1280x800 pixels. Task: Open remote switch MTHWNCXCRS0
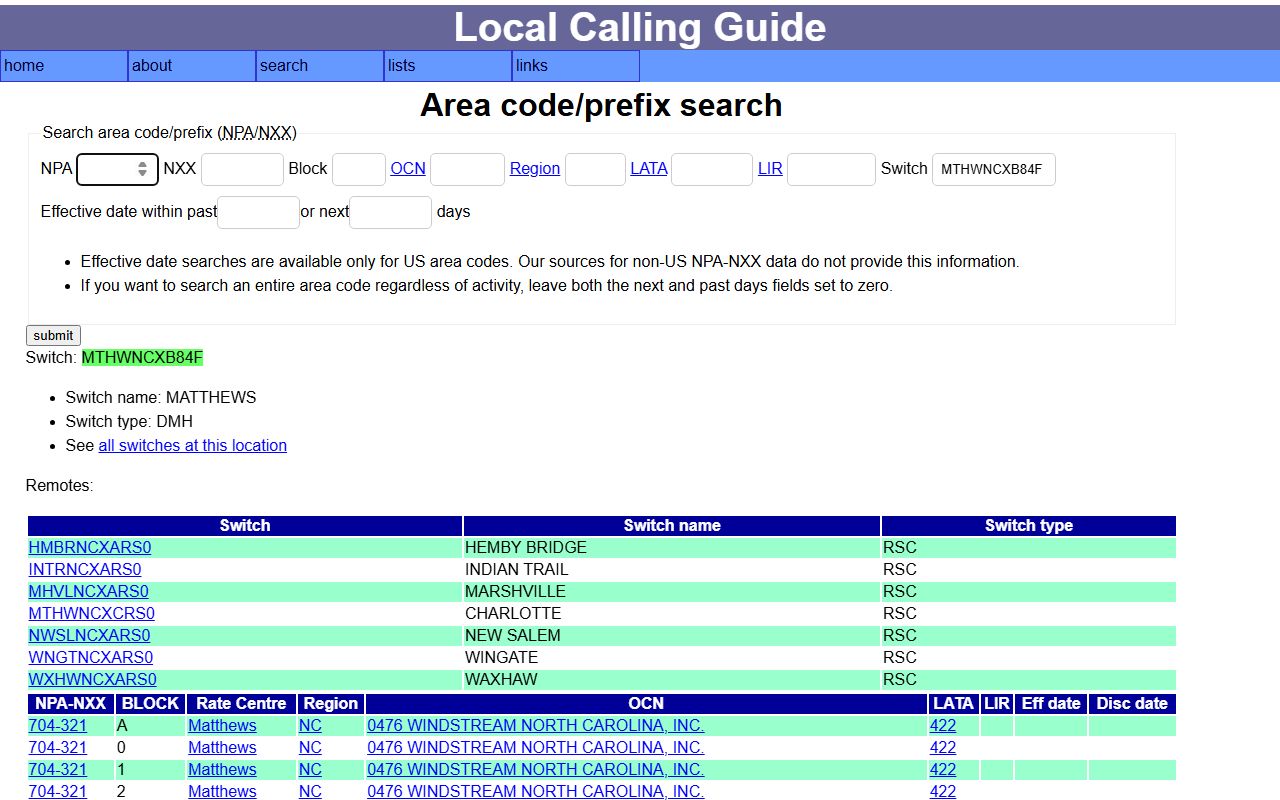point(91,614)
